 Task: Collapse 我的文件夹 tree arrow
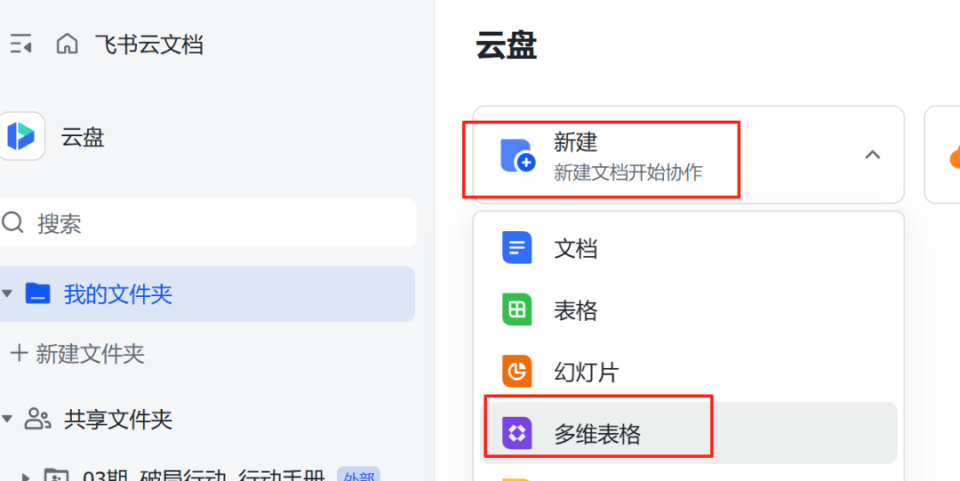pyautogui.click(x=8, y=294)
